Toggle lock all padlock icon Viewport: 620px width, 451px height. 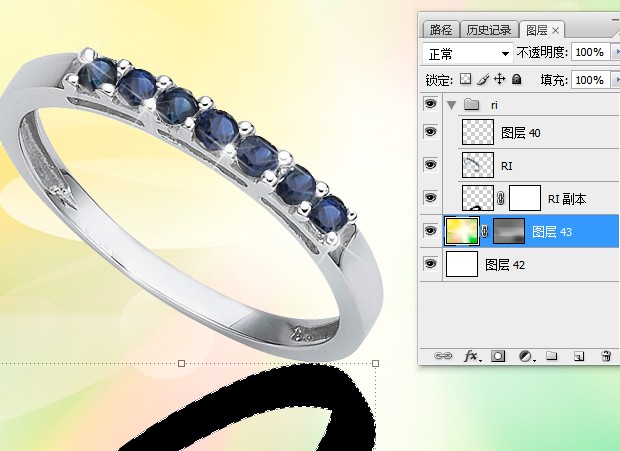(516, 79)
